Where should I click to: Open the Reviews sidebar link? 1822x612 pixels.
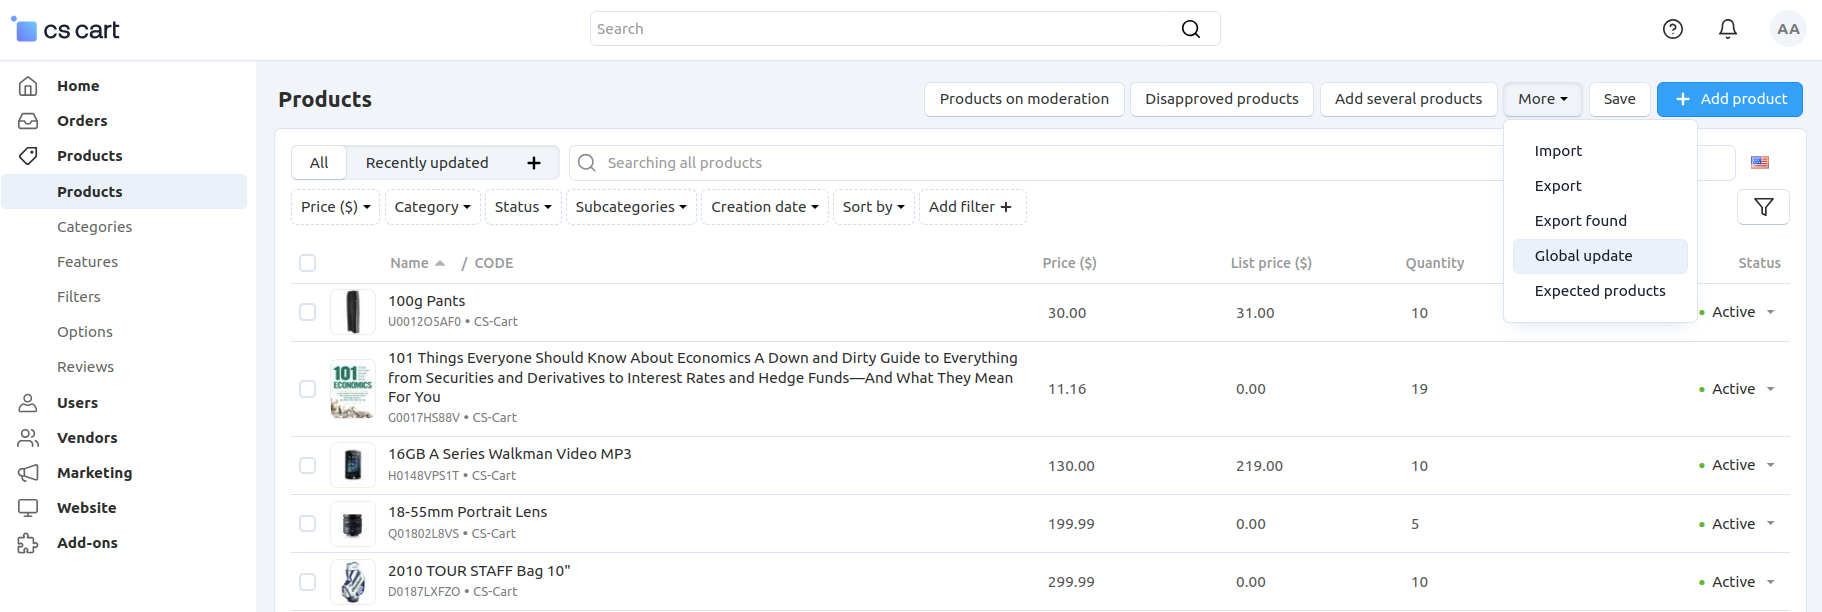point(86,367)
